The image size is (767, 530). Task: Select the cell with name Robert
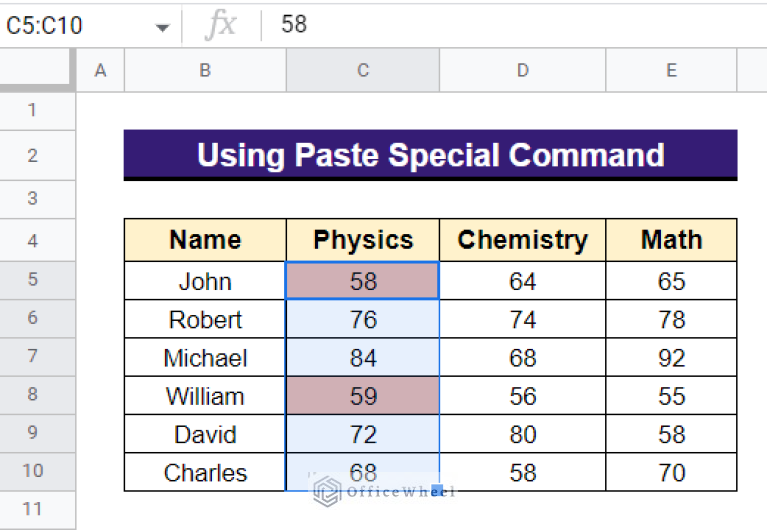[205, 319]
